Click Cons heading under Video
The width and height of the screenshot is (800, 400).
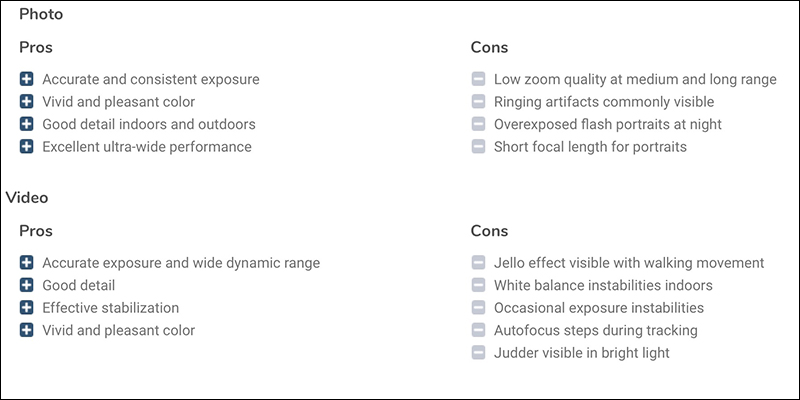tap(489, 231)
